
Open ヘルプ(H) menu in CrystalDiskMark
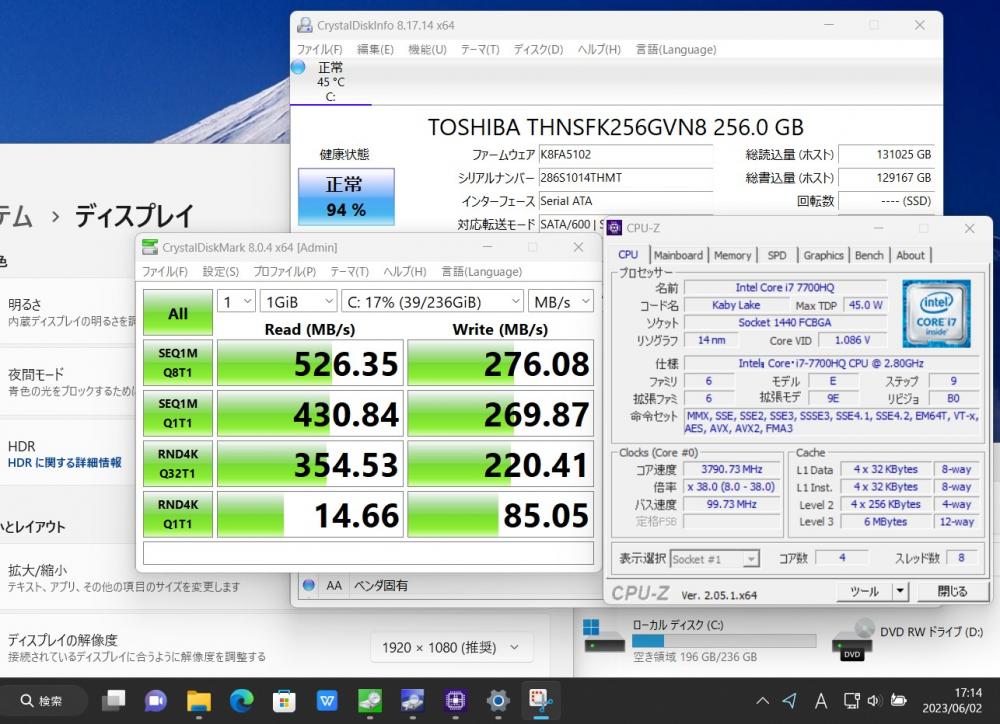pos(405,272)
